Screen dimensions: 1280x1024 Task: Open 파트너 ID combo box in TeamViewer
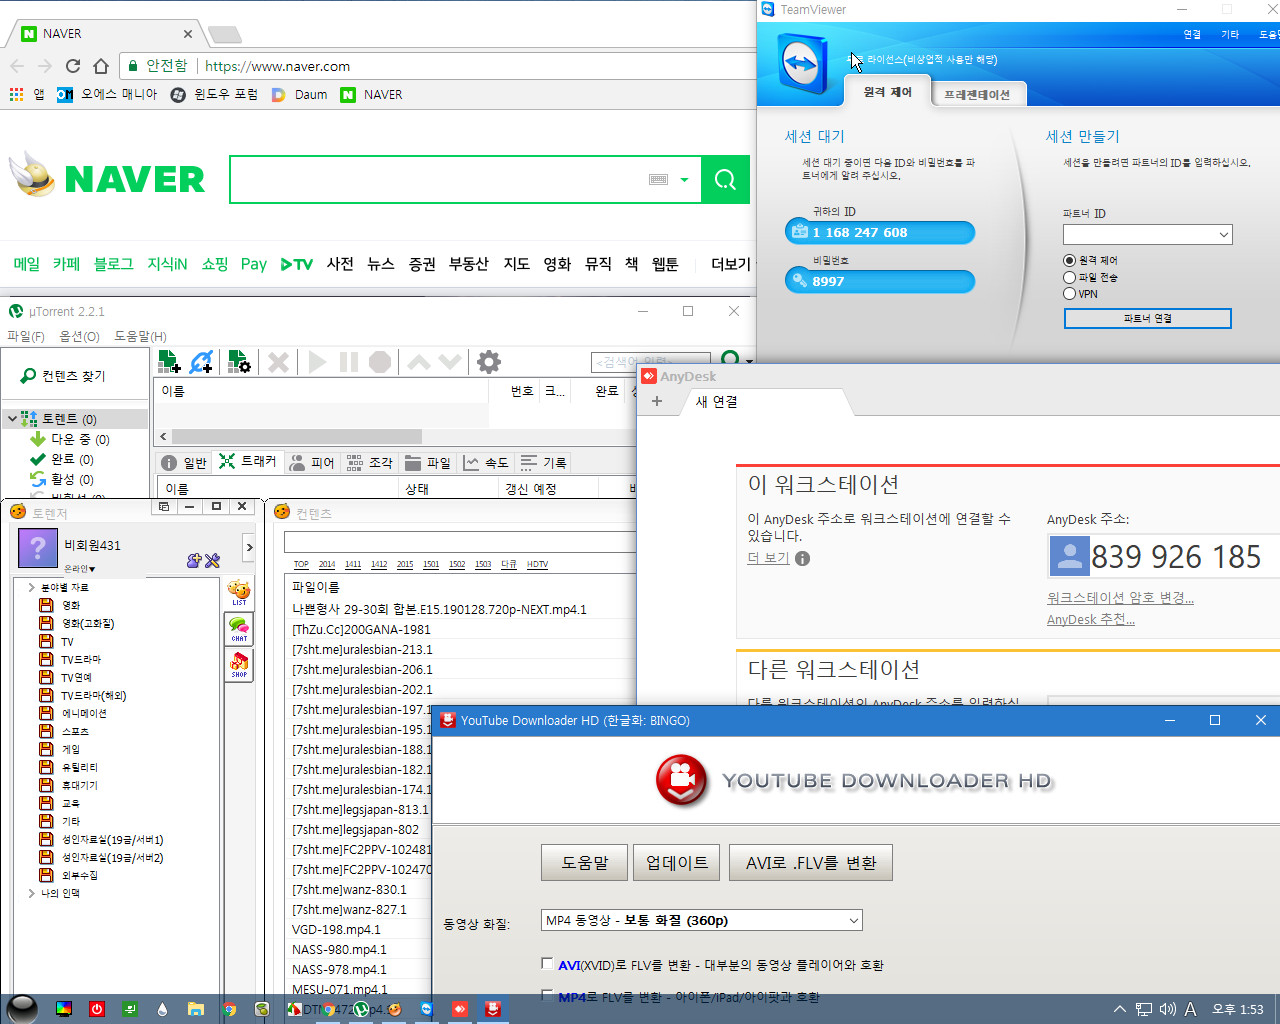pyautogui.click(x=1147, y=234)
